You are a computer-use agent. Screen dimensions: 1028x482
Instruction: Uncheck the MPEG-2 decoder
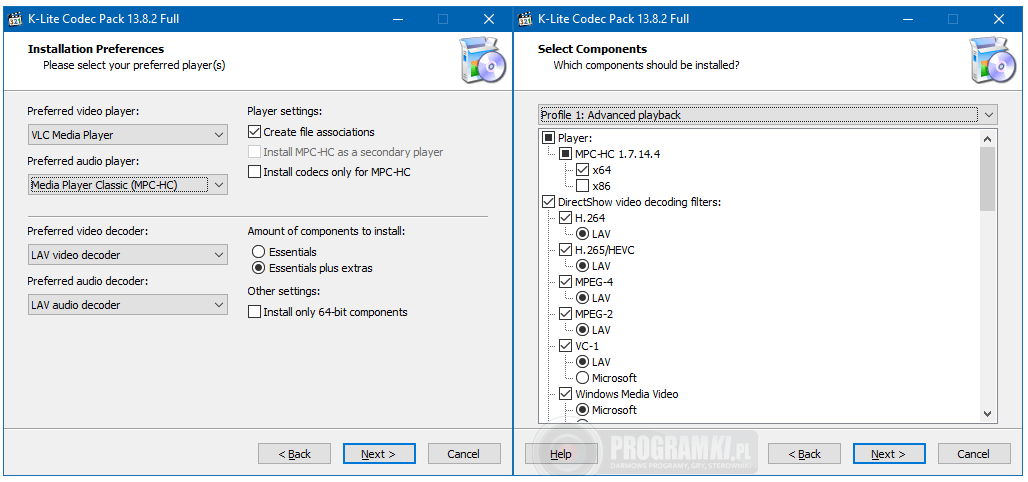565,313
